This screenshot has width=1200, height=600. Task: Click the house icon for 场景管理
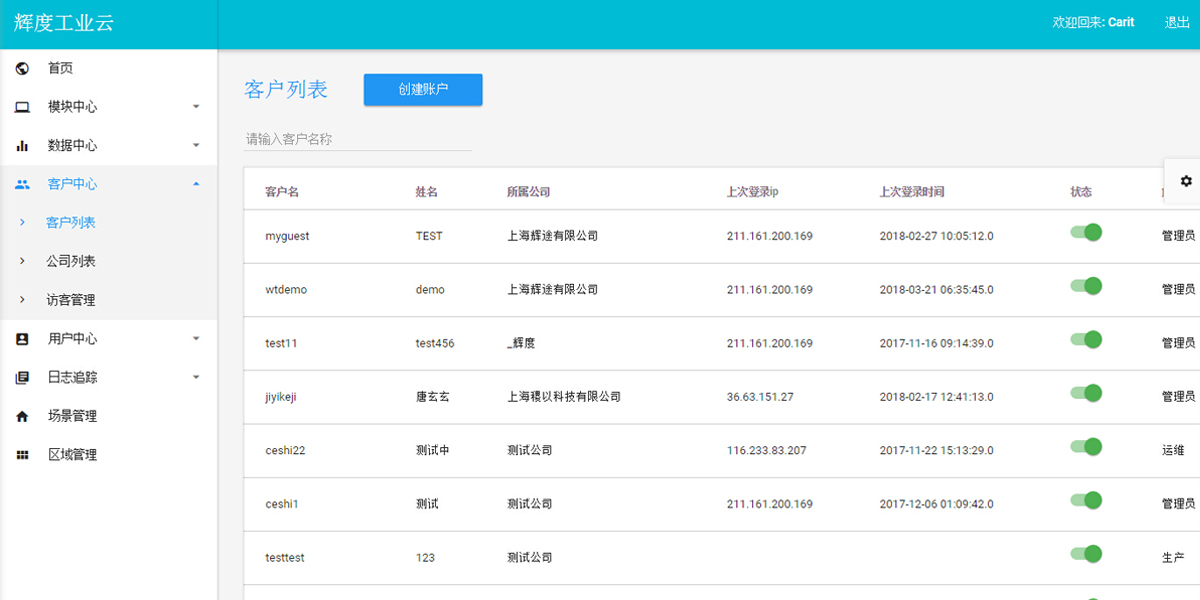23,416
